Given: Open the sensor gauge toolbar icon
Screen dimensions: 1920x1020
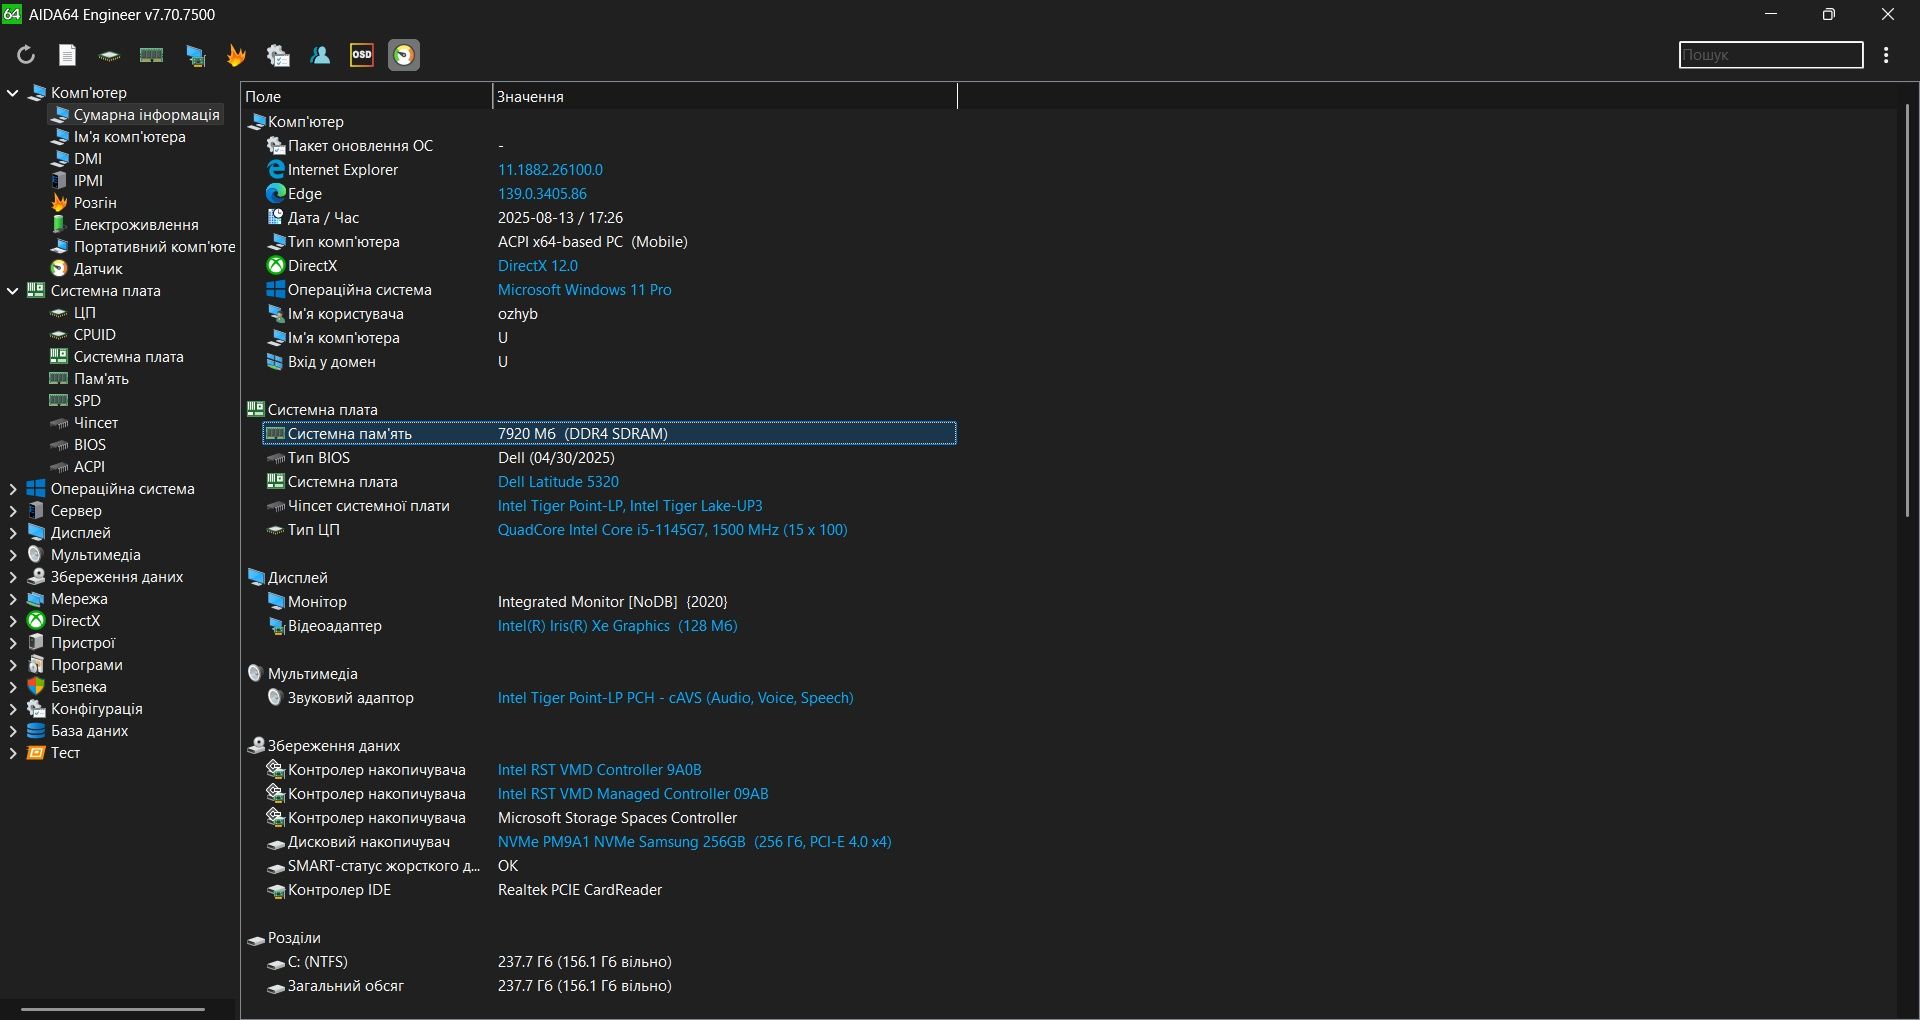Looking at the screenshot, I should point(404,55).
